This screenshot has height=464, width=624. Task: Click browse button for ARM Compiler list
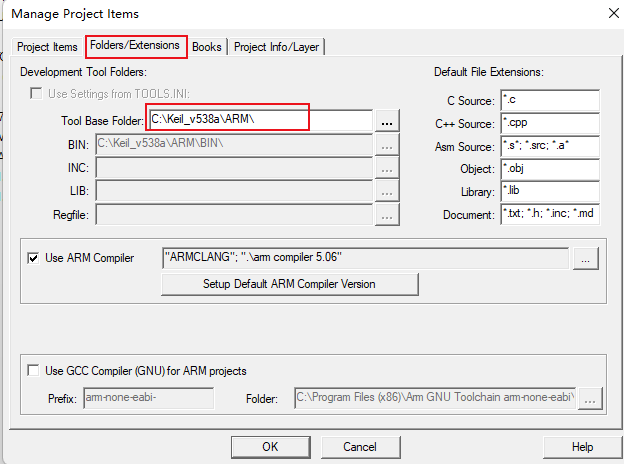click(x=586, y=259)
